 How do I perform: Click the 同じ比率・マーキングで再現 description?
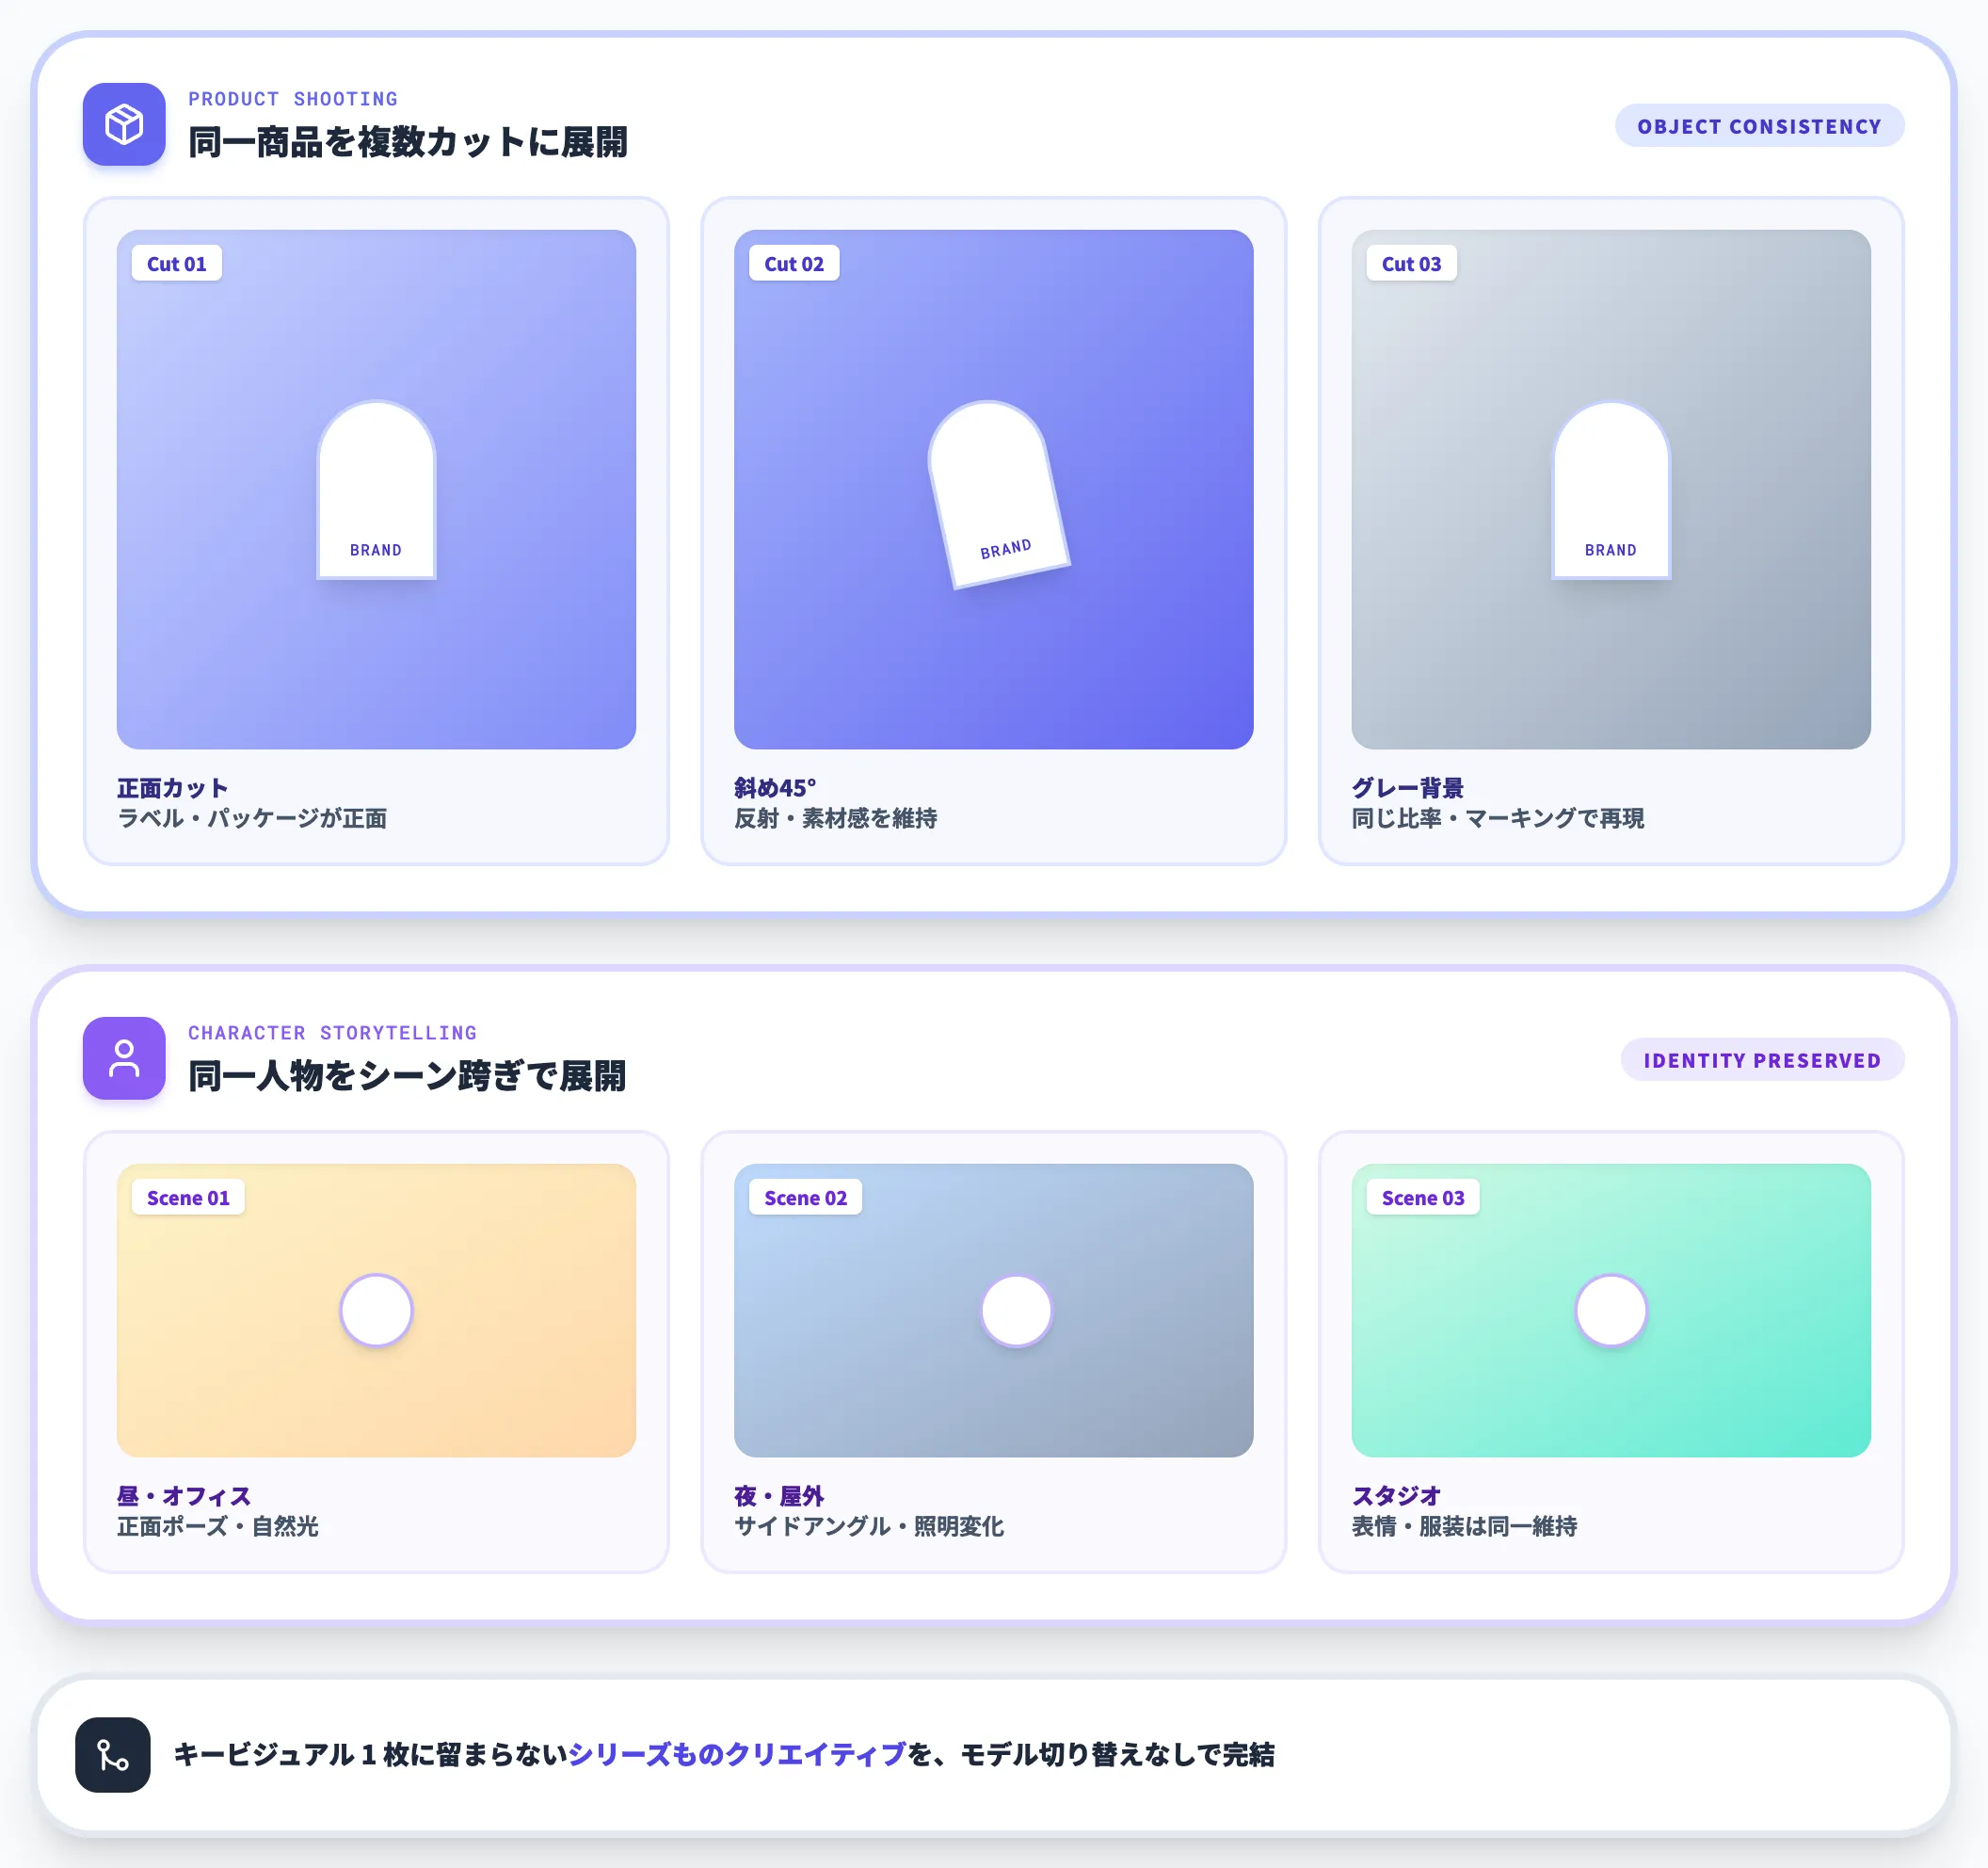click(x=1498, y=818)
